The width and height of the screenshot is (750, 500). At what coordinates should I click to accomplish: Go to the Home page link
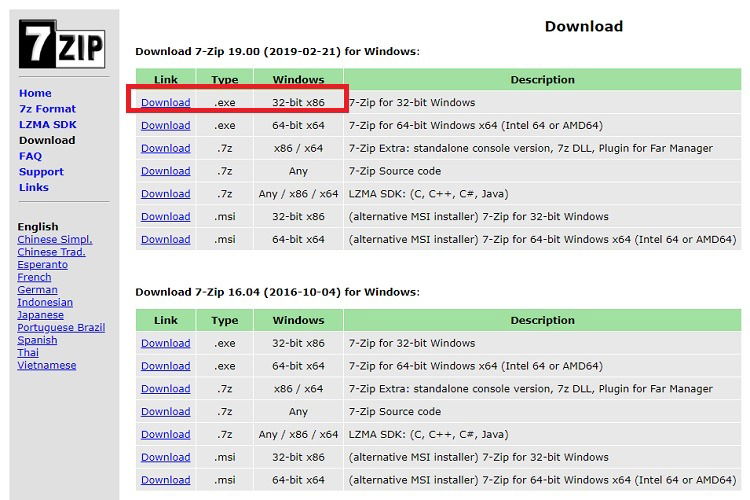click(x=35, y=93)
